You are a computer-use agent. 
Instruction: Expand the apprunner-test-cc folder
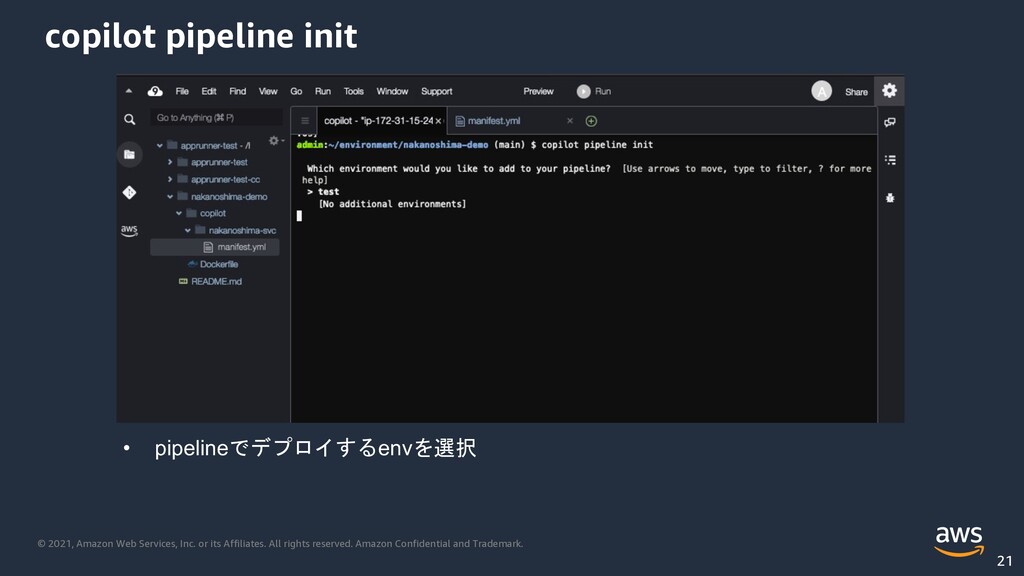coord(170,179)
